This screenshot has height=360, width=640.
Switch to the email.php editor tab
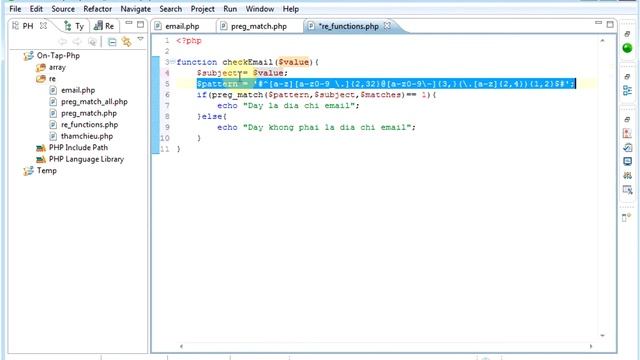click(182, 26)
